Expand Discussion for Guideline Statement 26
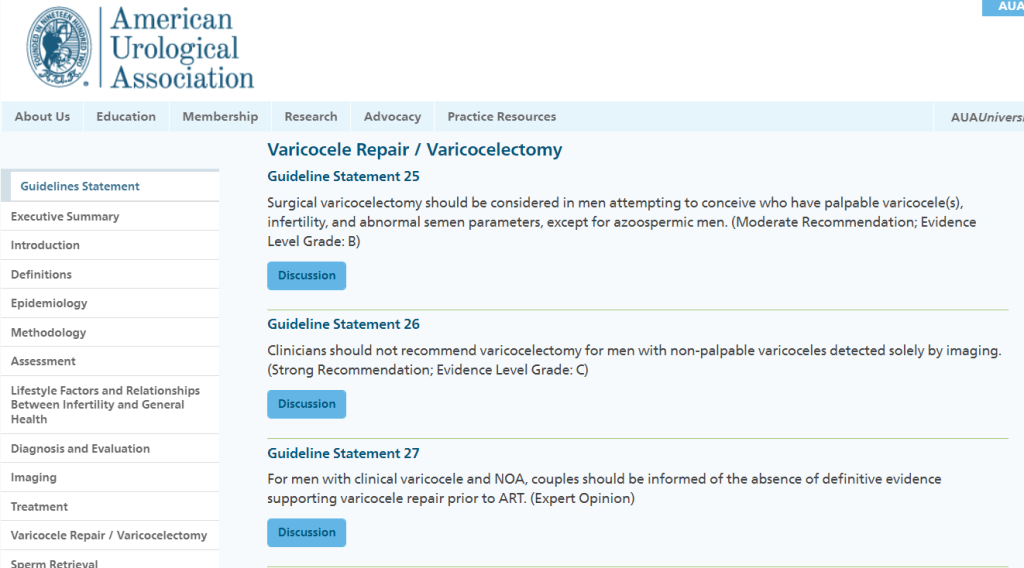Viewport: 1024px width, 568px height. point(306,404)
